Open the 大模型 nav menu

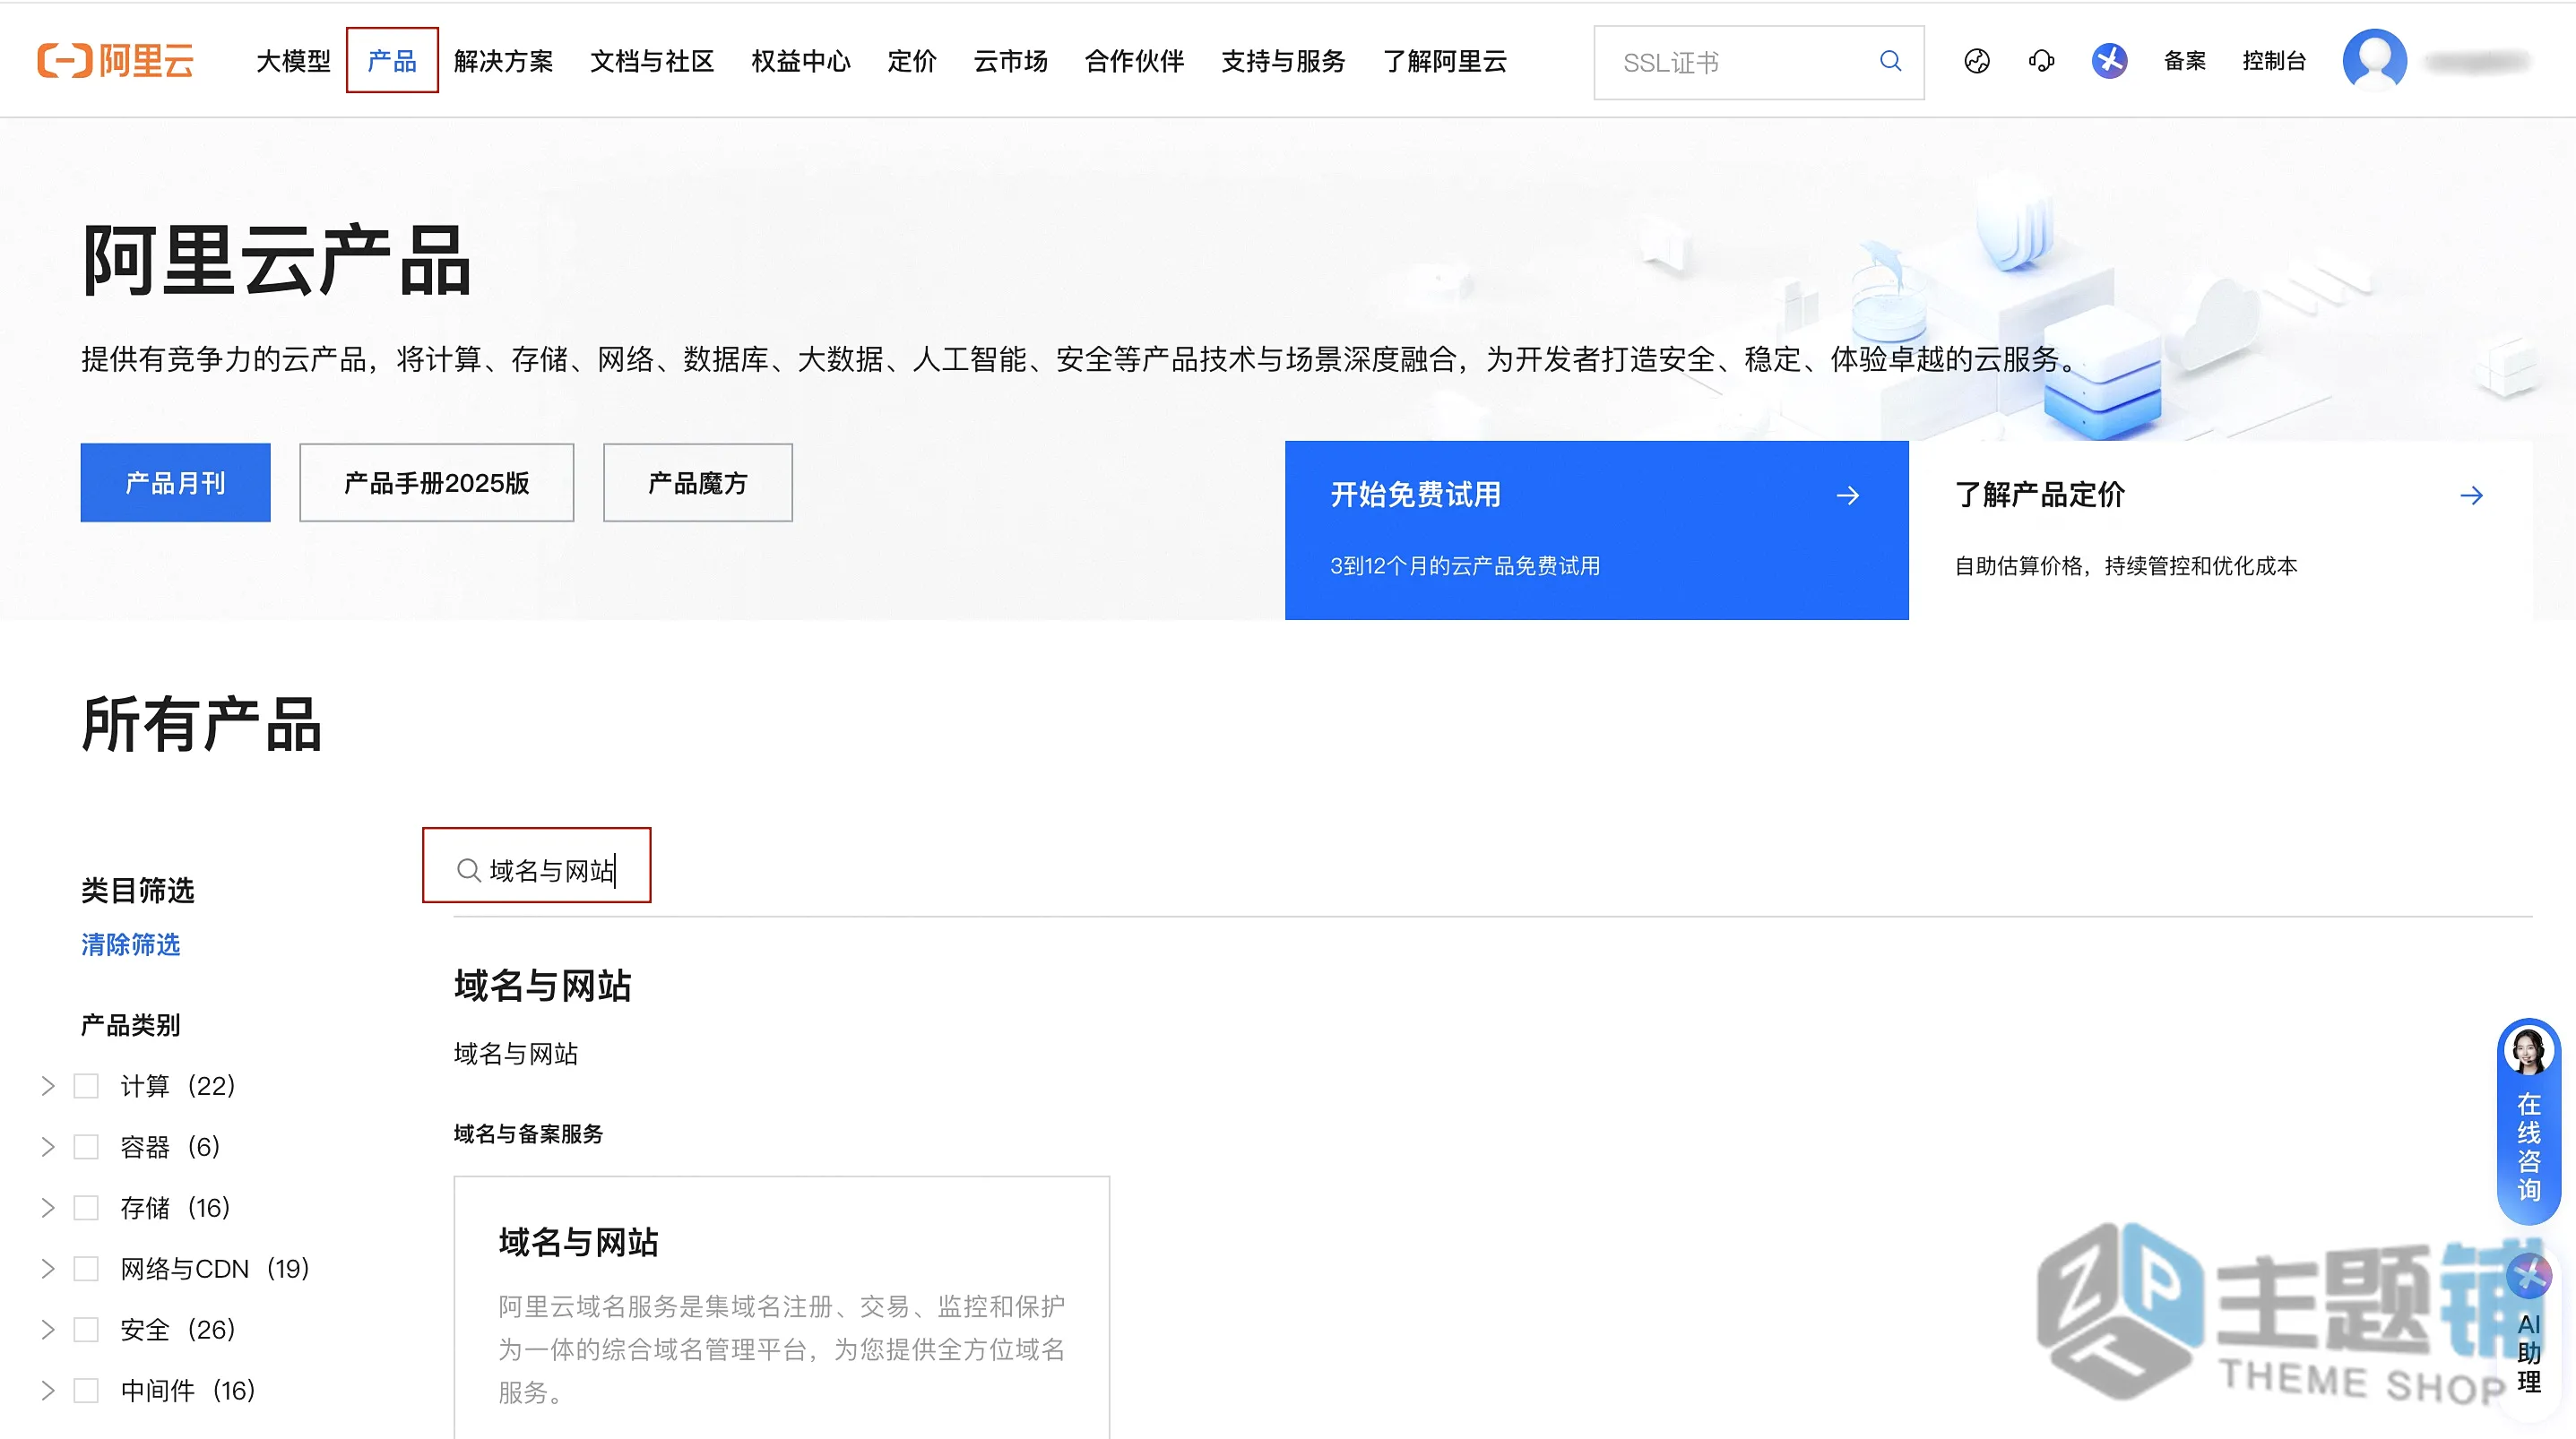293,61
